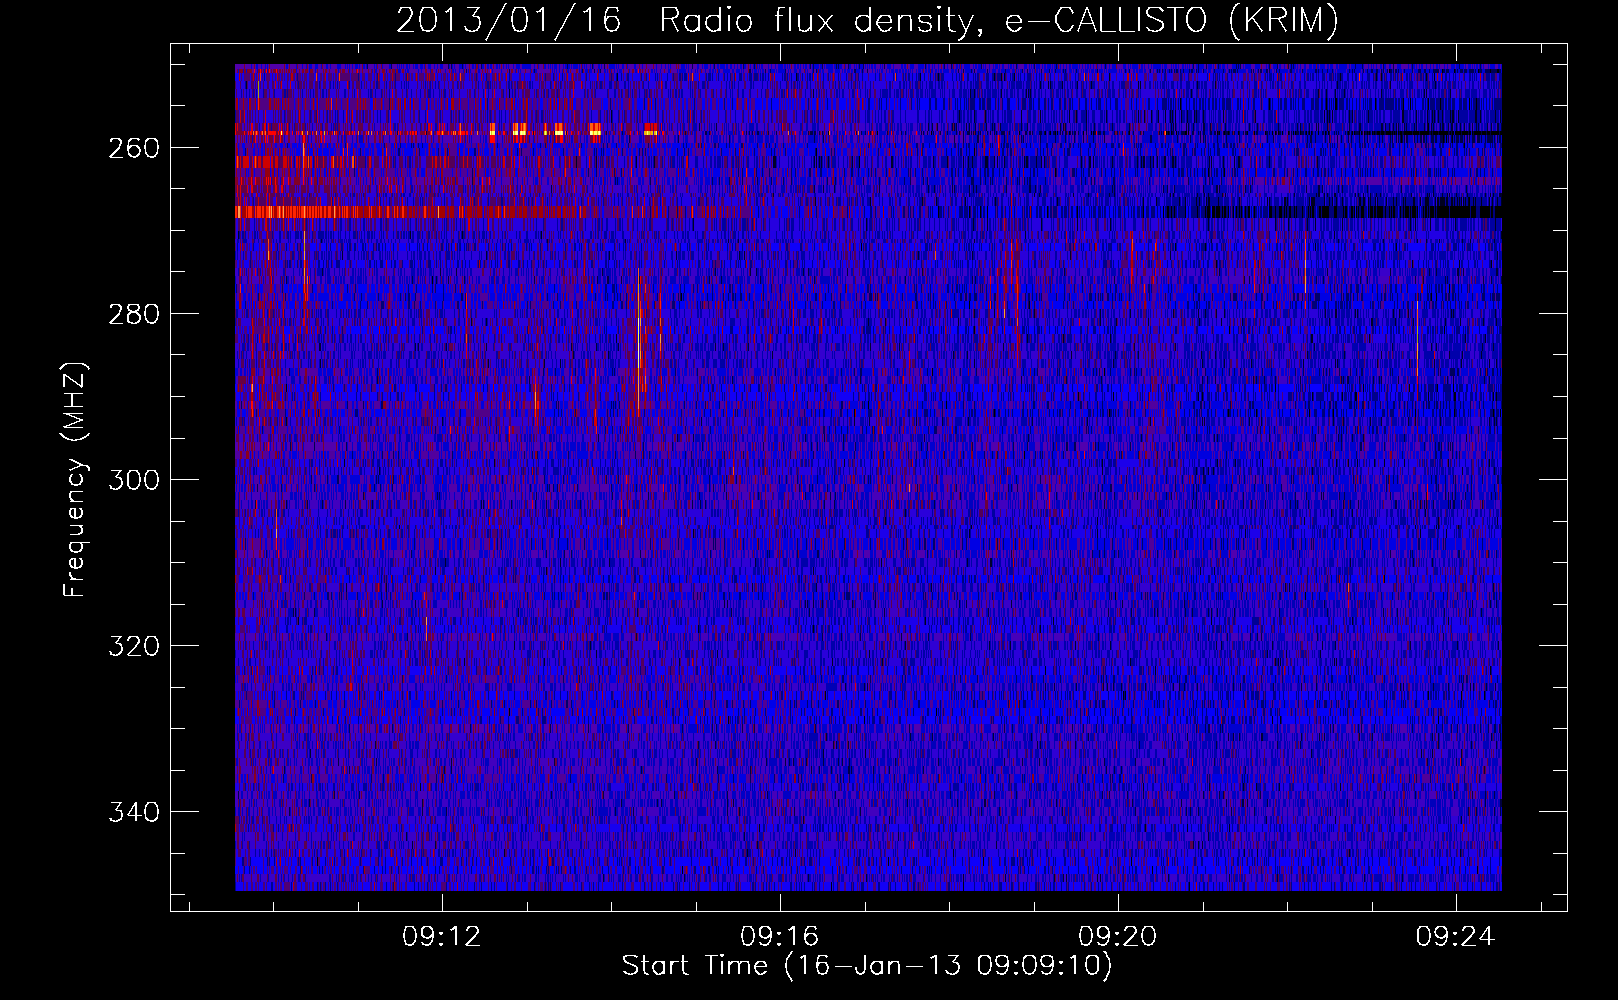The image size is (1618, 1000).
Task: Click the 09:16 time tick label
Action: point(779,936)
